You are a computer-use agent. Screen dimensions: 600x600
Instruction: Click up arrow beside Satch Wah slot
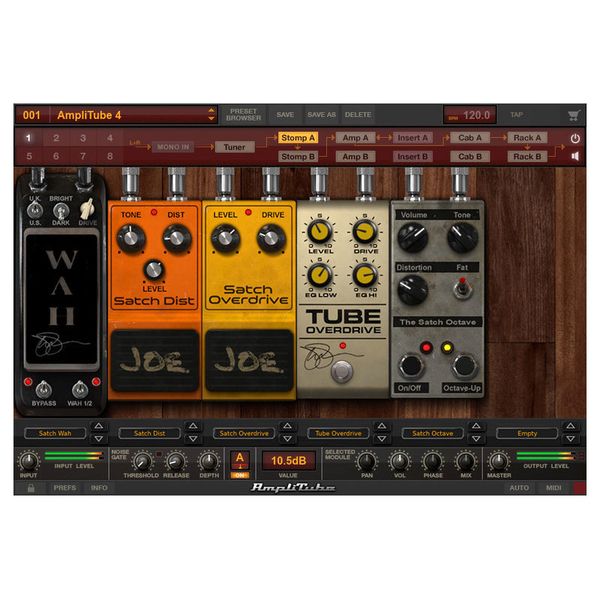point(99,426)
